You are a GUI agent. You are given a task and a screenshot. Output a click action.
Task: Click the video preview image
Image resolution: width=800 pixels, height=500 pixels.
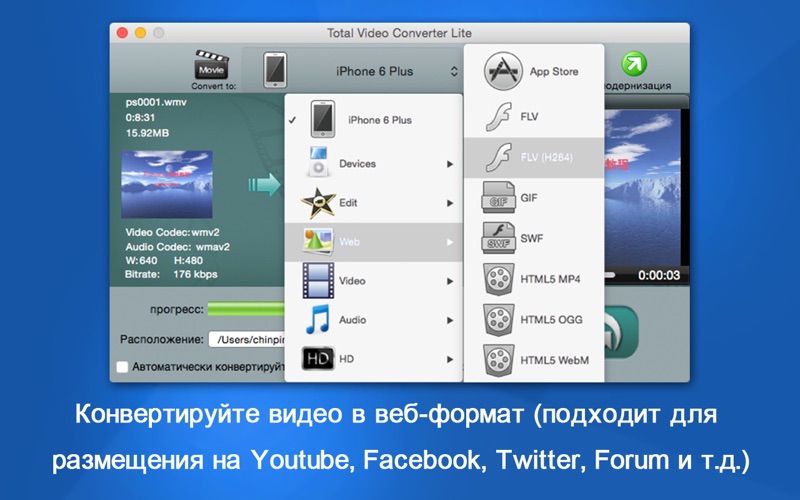[642, 187]
